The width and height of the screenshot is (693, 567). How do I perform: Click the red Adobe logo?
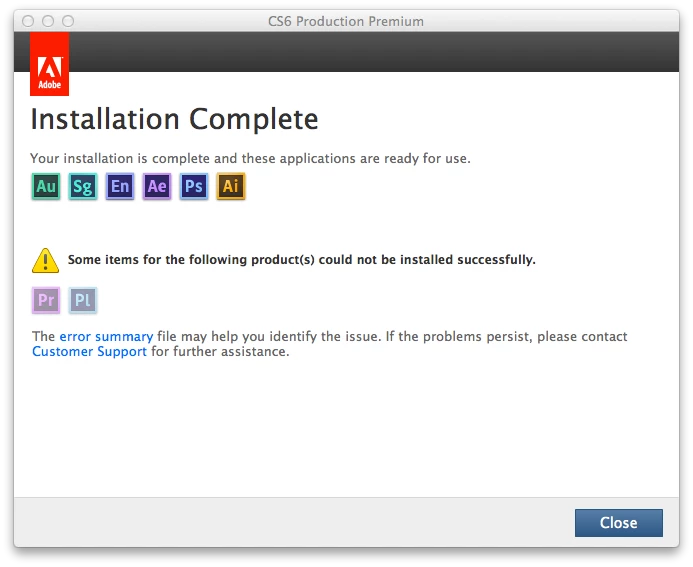click(x=50, y=64)
